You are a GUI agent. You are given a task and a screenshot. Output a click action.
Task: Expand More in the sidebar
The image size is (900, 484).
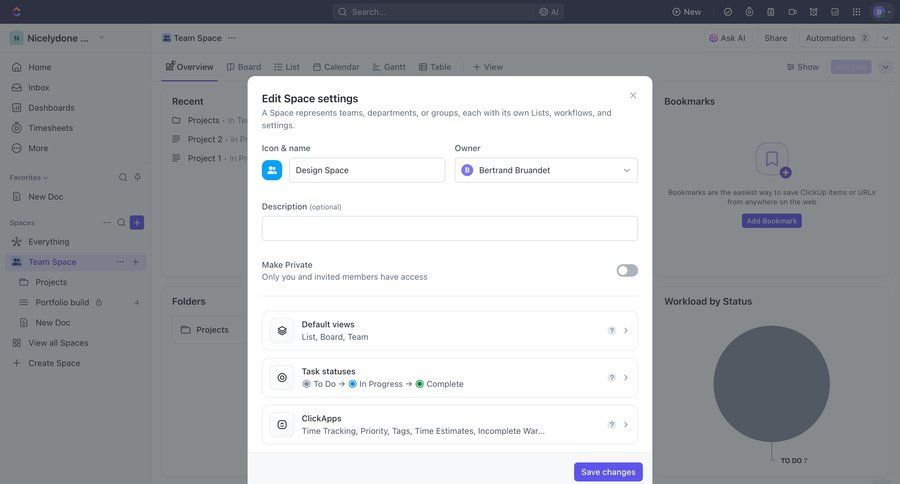(38, 148)
